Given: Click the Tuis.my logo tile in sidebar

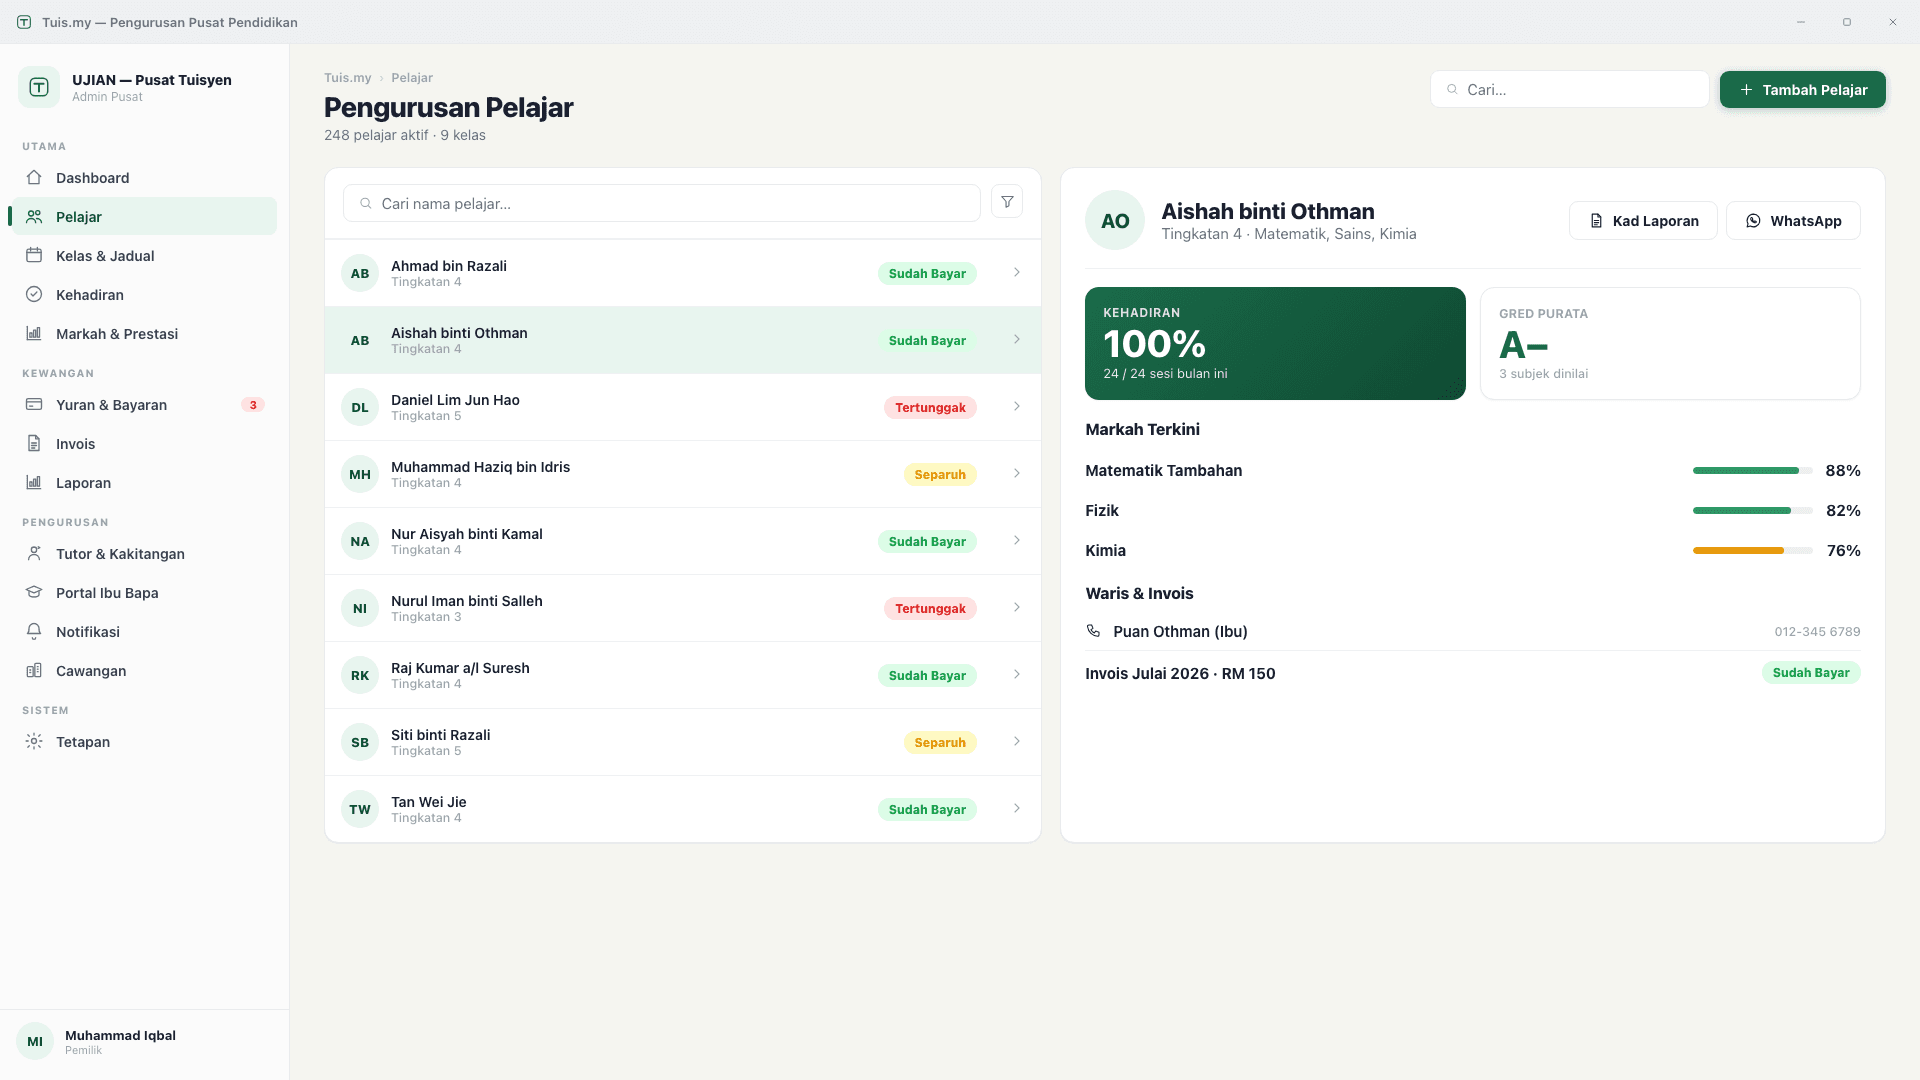Looking at the screenshot, I should tap(39, 87).
